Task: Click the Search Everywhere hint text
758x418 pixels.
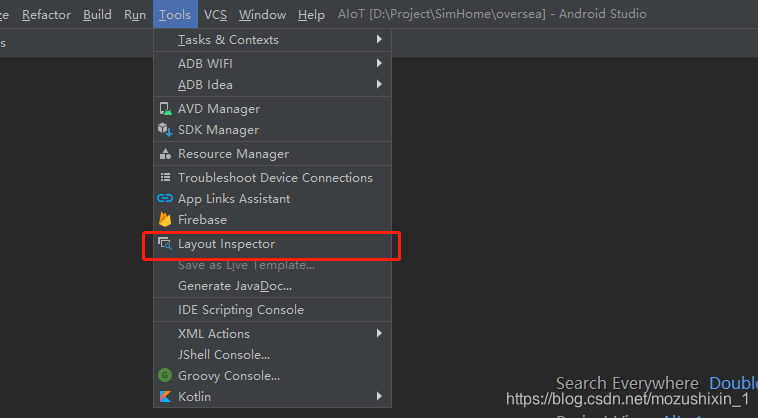Action: pyautogui.click(x=627, y=383)
